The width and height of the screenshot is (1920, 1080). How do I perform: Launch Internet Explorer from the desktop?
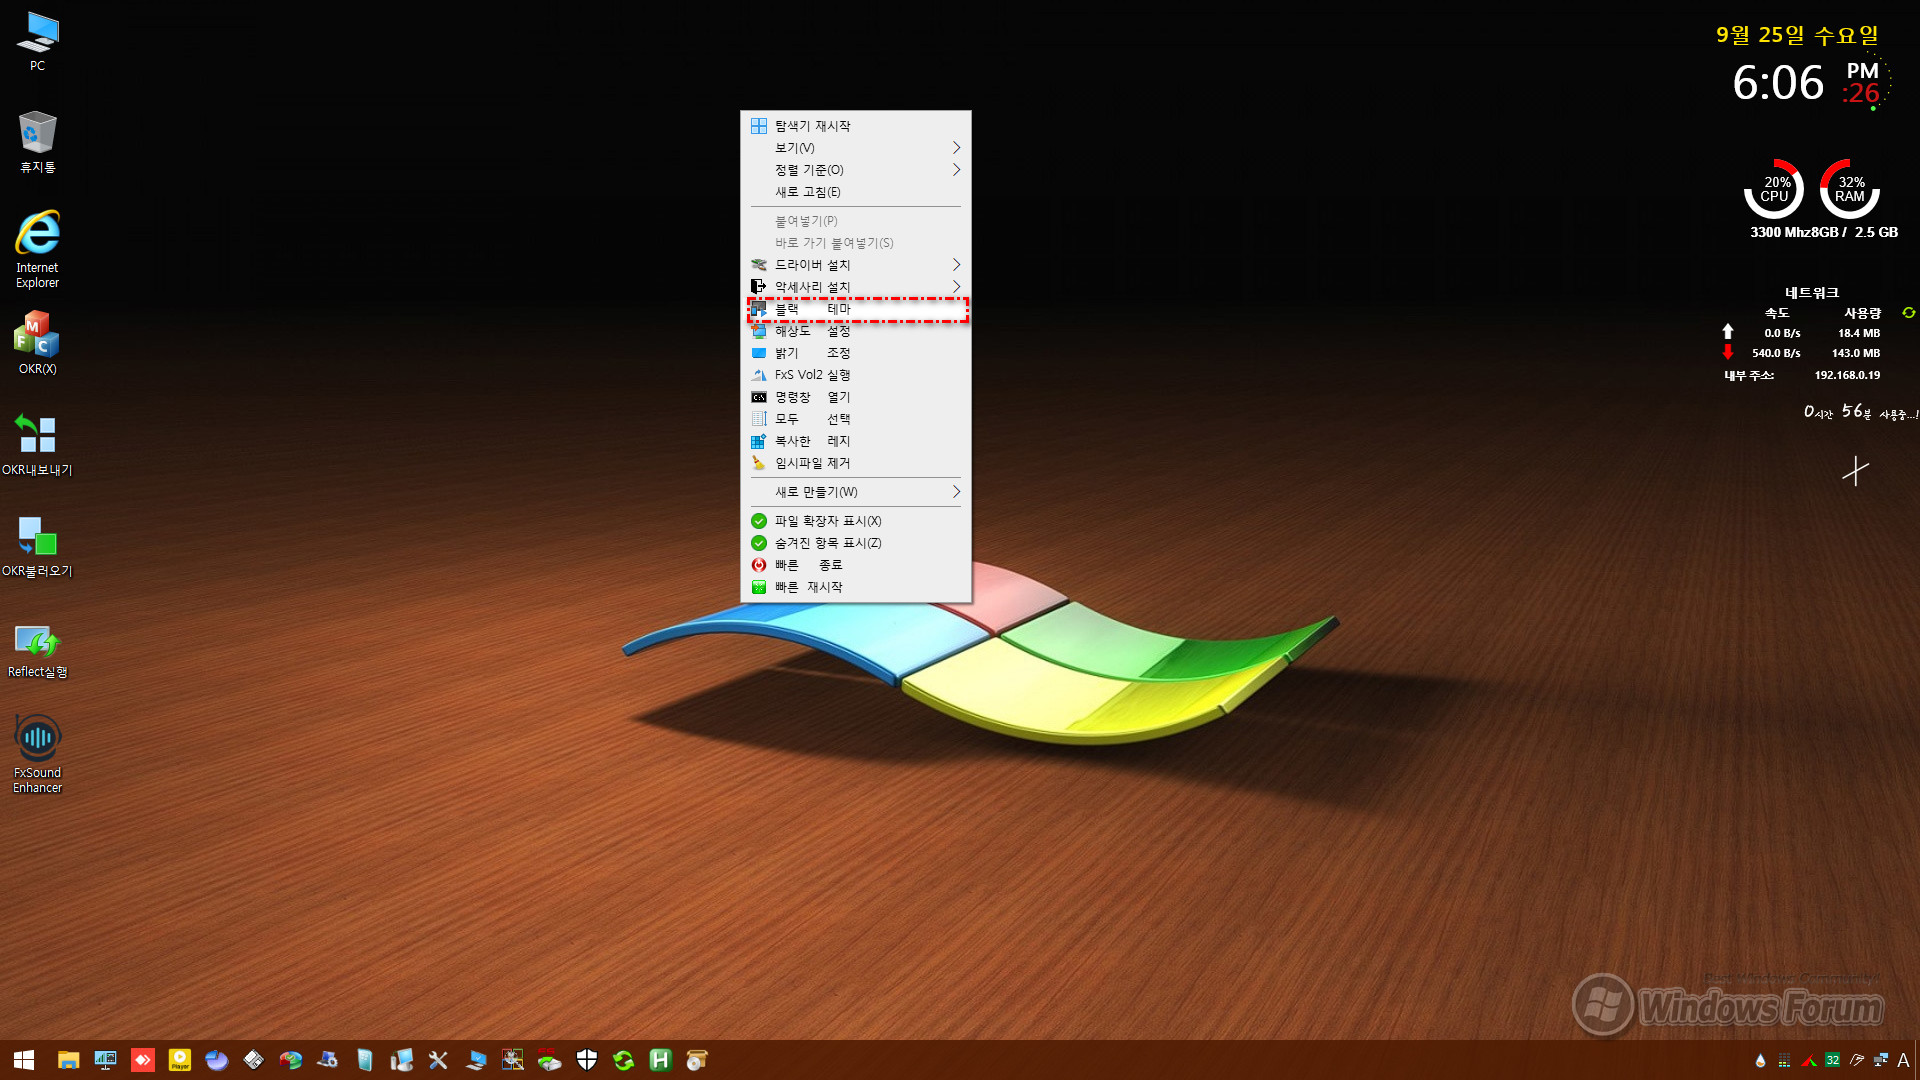click(37, 249)
